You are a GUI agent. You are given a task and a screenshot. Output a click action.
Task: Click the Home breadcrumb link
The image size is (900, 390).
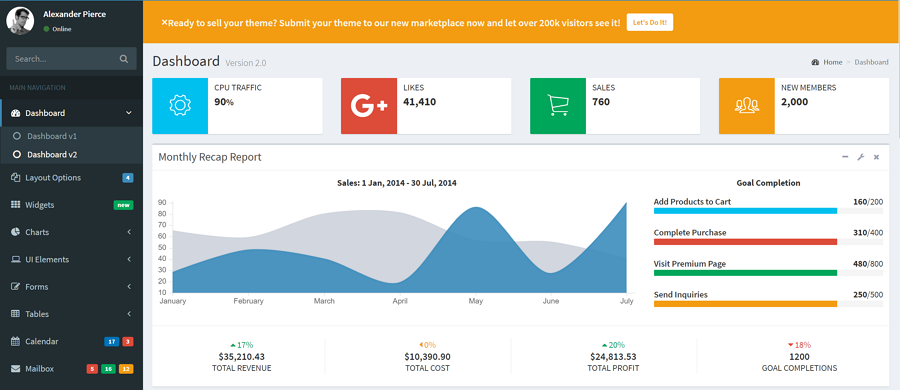click(832, 62)
